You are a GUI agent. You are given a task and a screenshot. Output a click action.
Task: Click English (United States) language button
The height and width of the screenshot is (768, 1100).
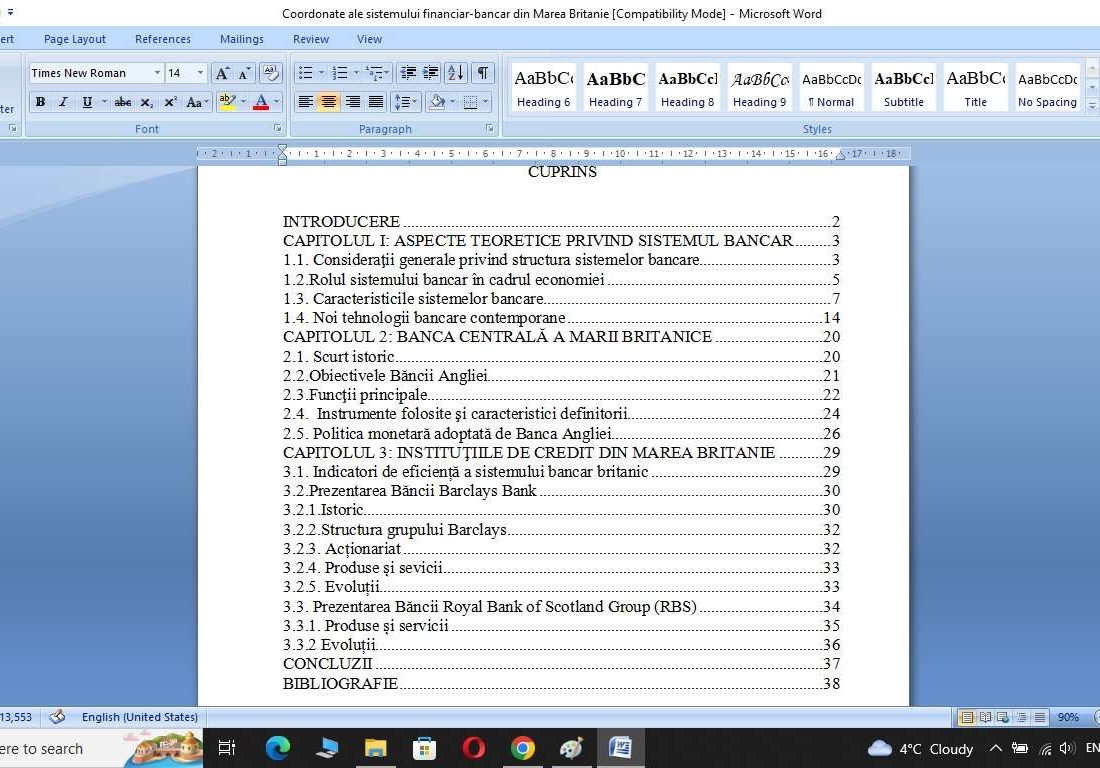pyautogui.click(x=139, y=717)
